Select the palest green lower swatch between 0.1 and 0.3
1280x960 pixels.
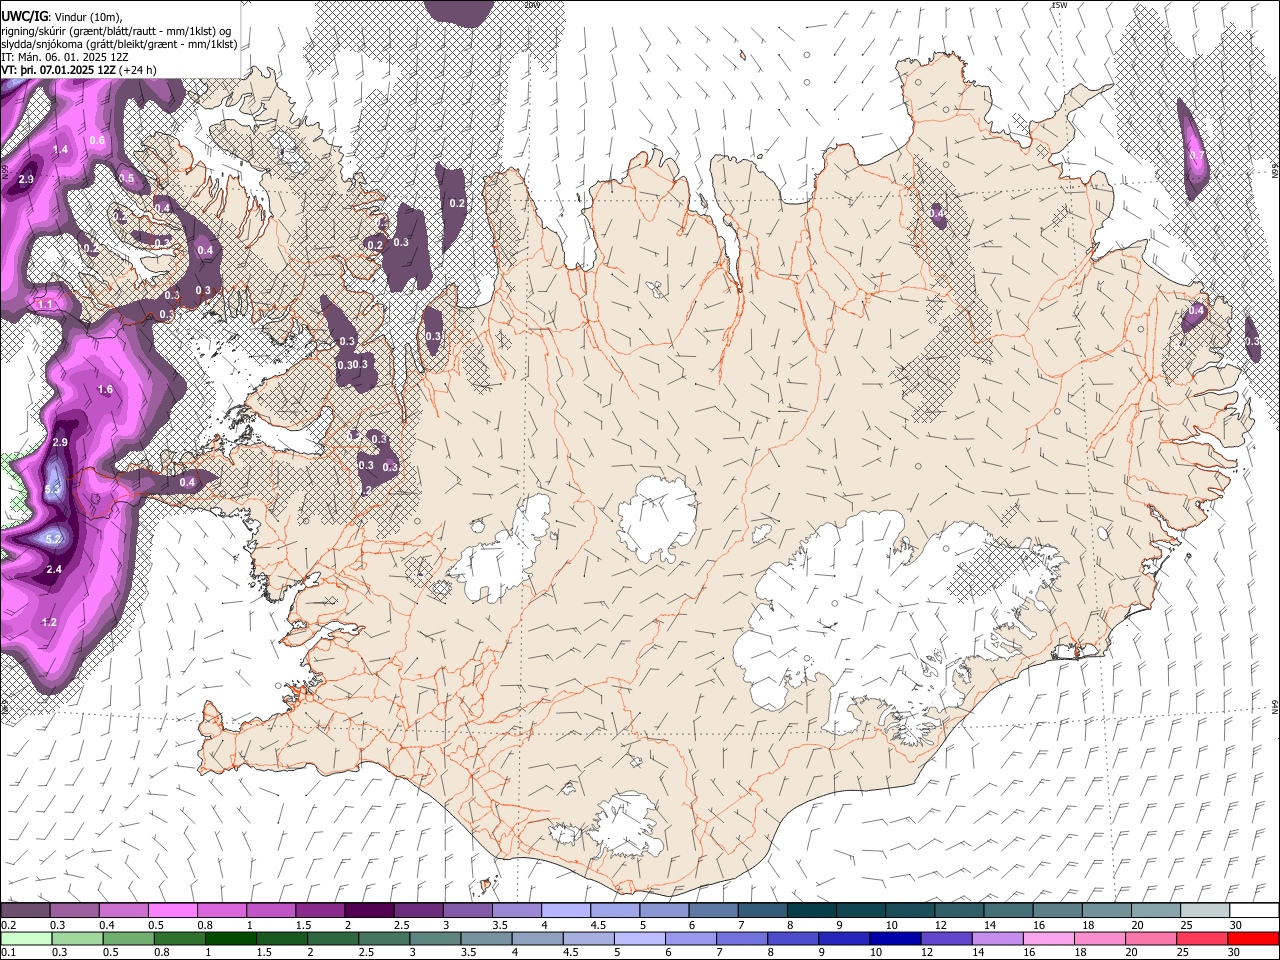pos(25,938)
